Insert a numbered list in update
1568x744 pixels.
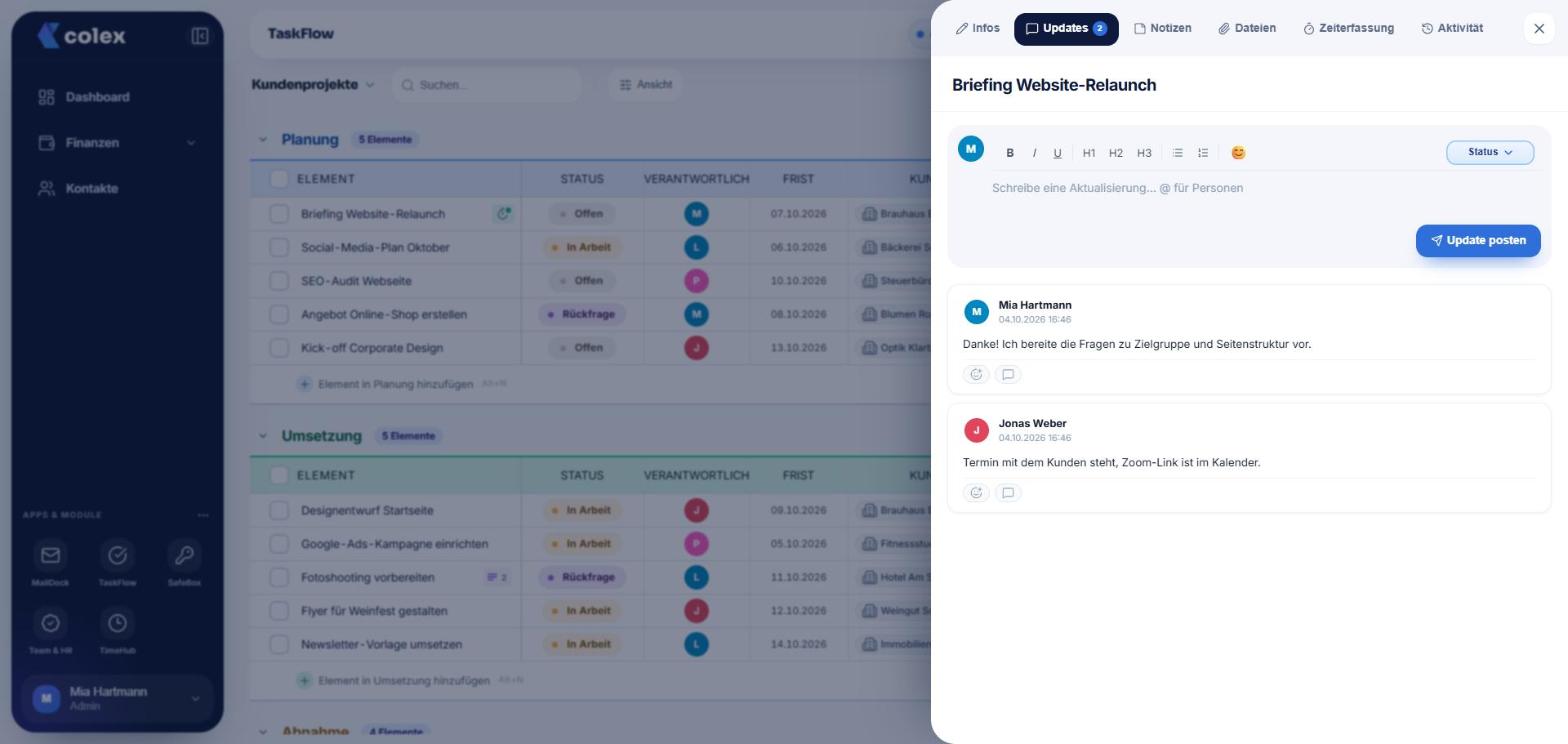(x=1203, y=153)
